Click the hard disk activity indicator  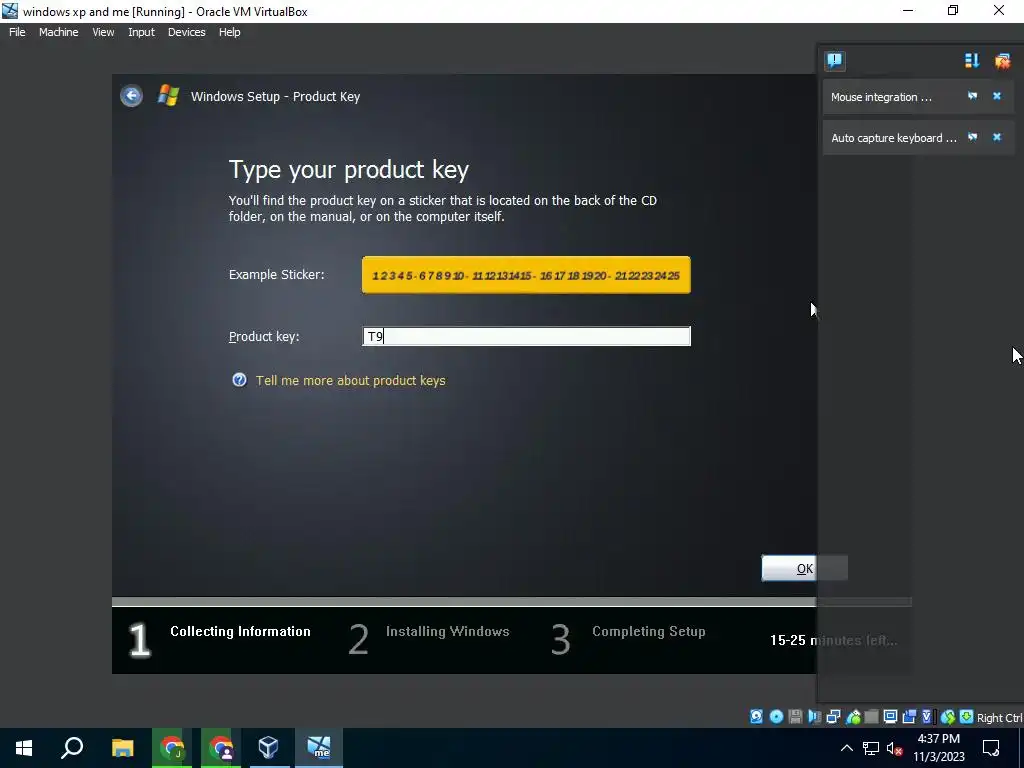pyautogui.click(x=756, y=716)
